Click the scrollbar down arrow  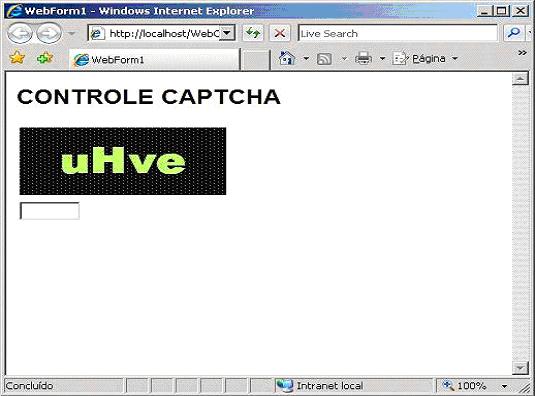(520, 368)
